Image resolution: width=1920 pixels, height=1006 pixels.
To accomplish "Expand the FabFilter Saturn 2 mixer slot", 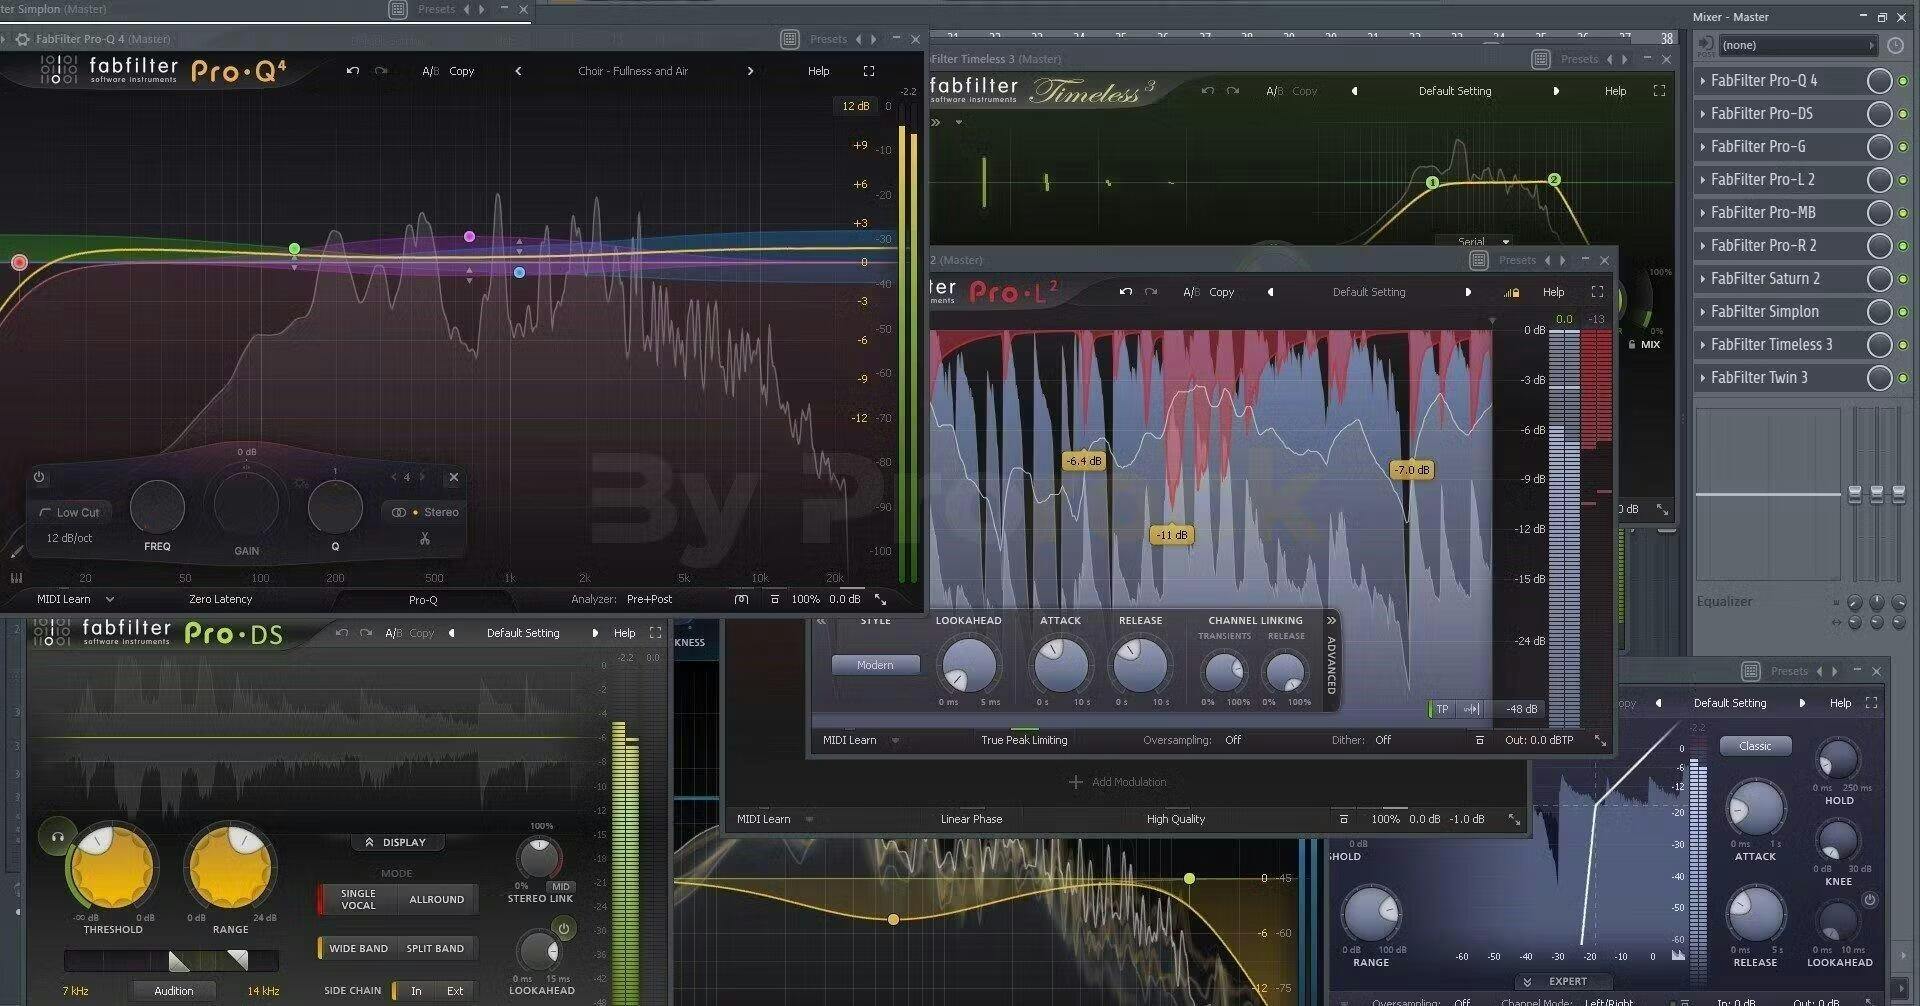I will pyautogui.click(x=1703, y=279).
